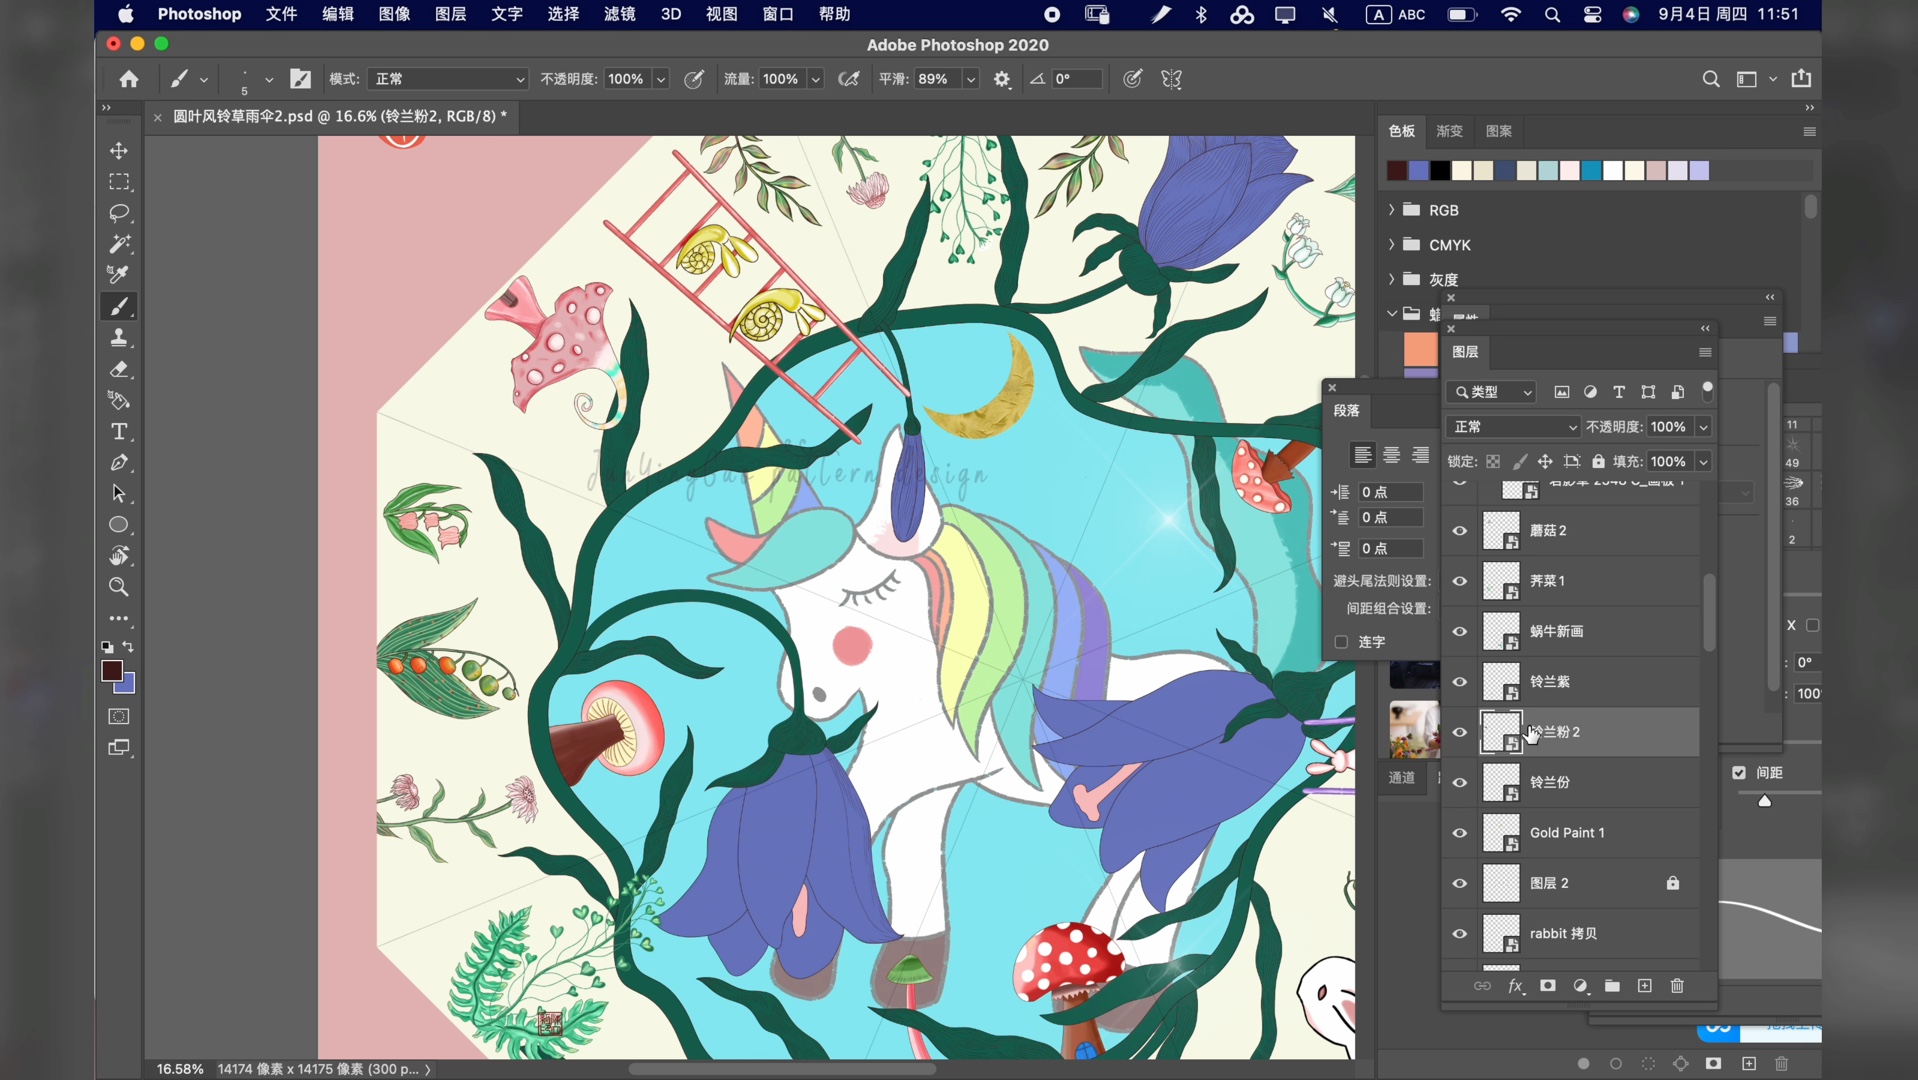This screenshot has width=1918, height=1080.
Task: Select the Type tool
Action: (119, 432)
